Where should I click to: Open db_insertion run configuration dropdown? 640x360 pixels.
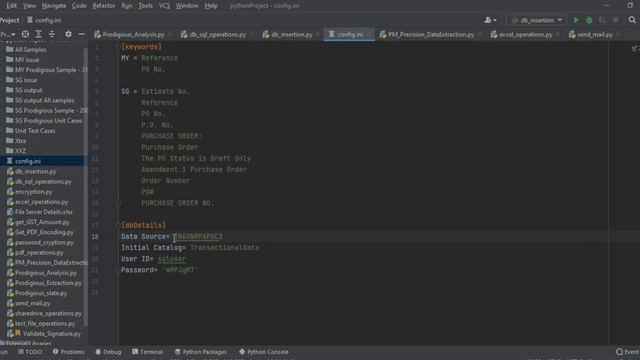point(536,20)
